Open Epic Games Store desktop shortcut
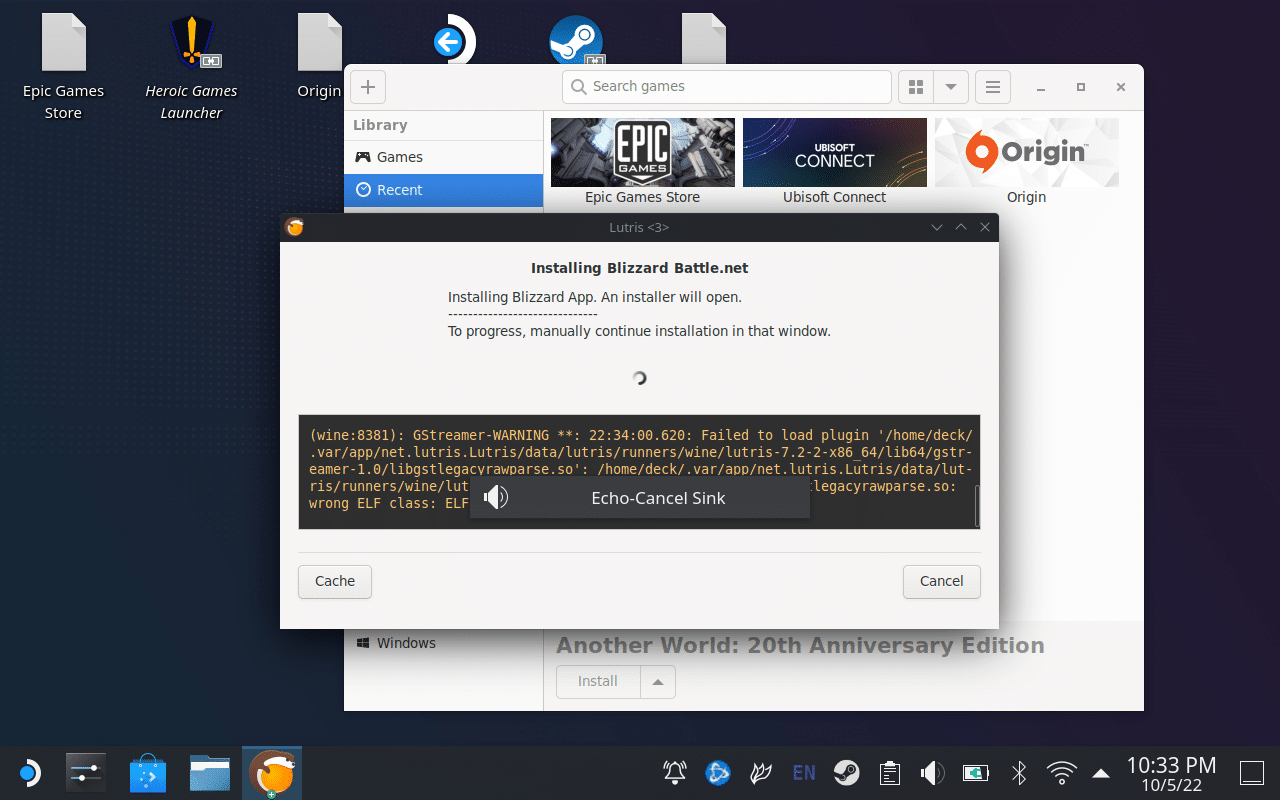The image size is (1280, 800). point(63,66)
